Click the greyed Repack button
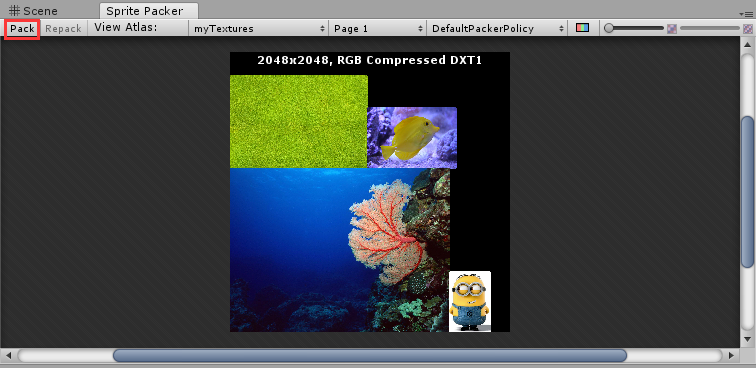 point(63,29)
